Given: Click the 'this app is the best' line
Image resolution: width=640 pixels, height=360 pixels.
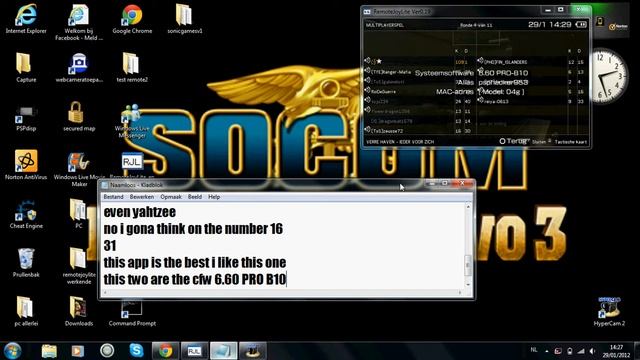Looking at the screenshot, I should pyautogui.click(x=195, y=262).
